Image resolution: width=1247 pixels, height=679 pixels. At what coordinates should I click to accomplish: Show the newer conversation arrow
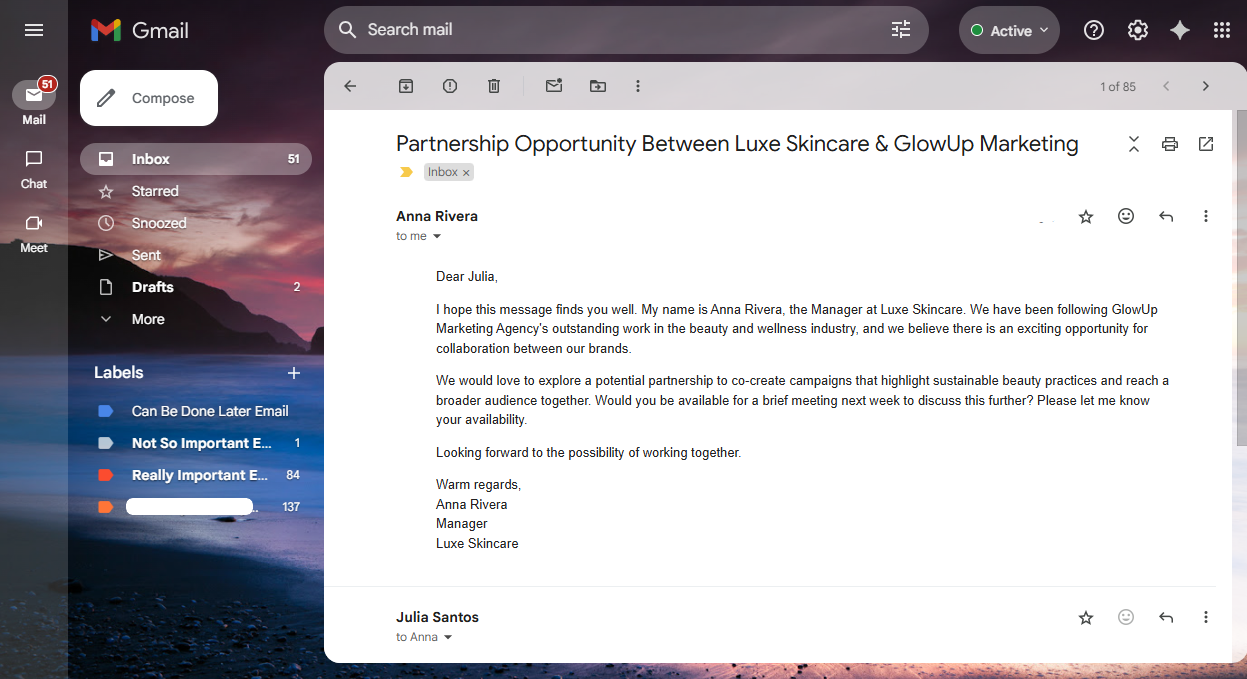pos(1166,86)
